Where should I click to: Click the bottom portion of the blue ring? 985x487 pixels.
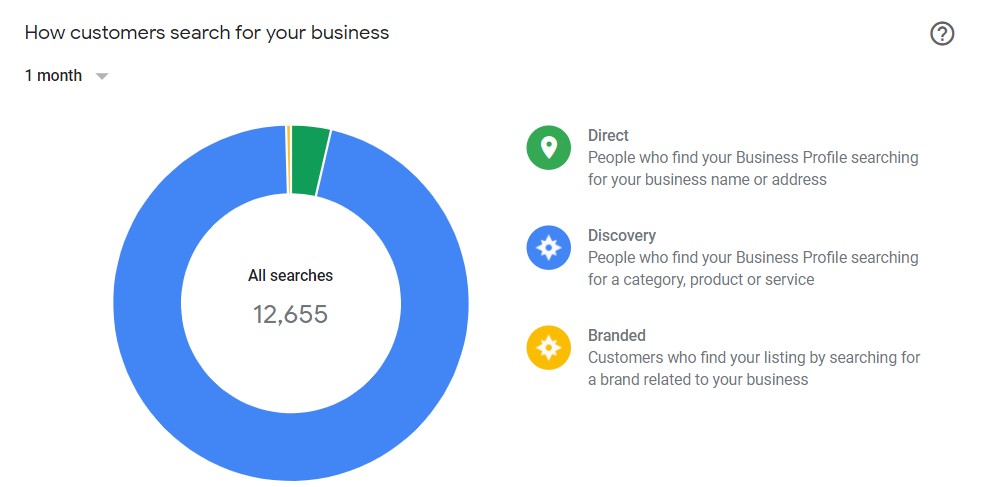point(291,447)
